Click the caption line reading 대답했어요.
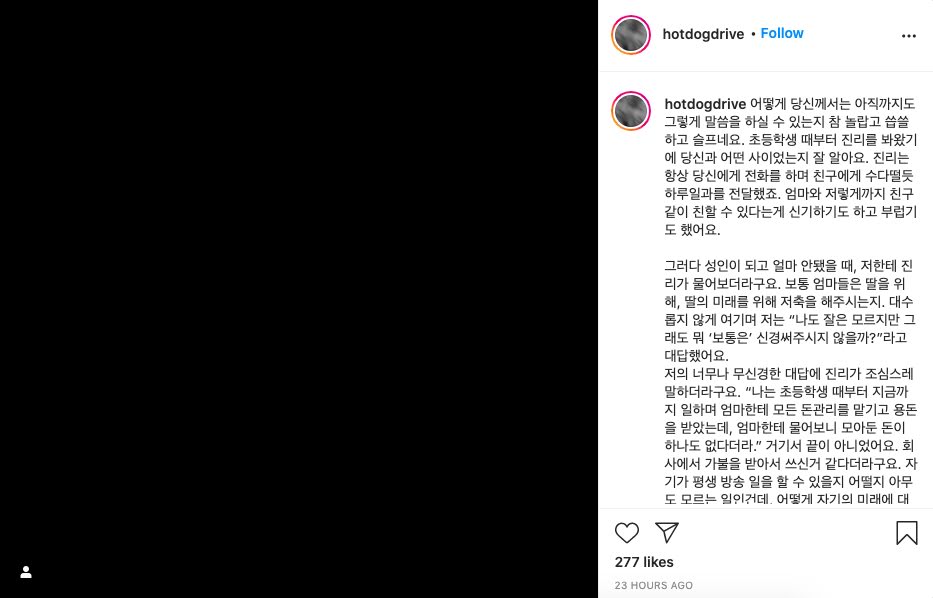The image size is (933, 598). [x=696, y=356]
